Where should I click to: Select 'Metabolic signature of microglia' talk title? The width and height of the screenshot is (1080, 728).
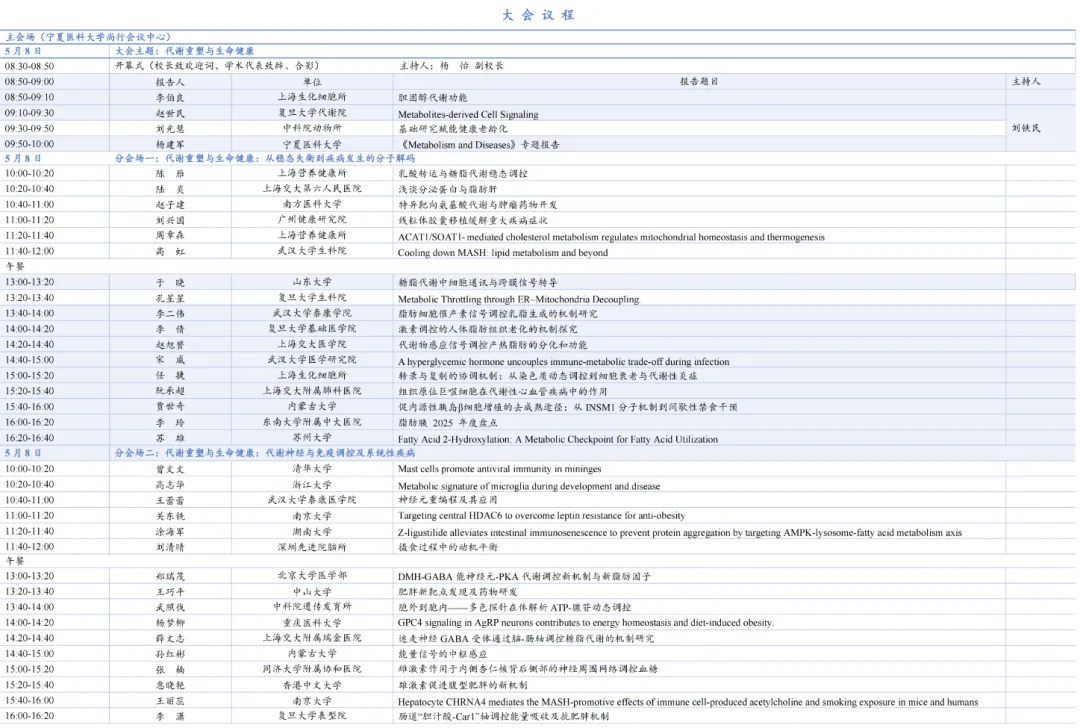click(x=529, y=486)
